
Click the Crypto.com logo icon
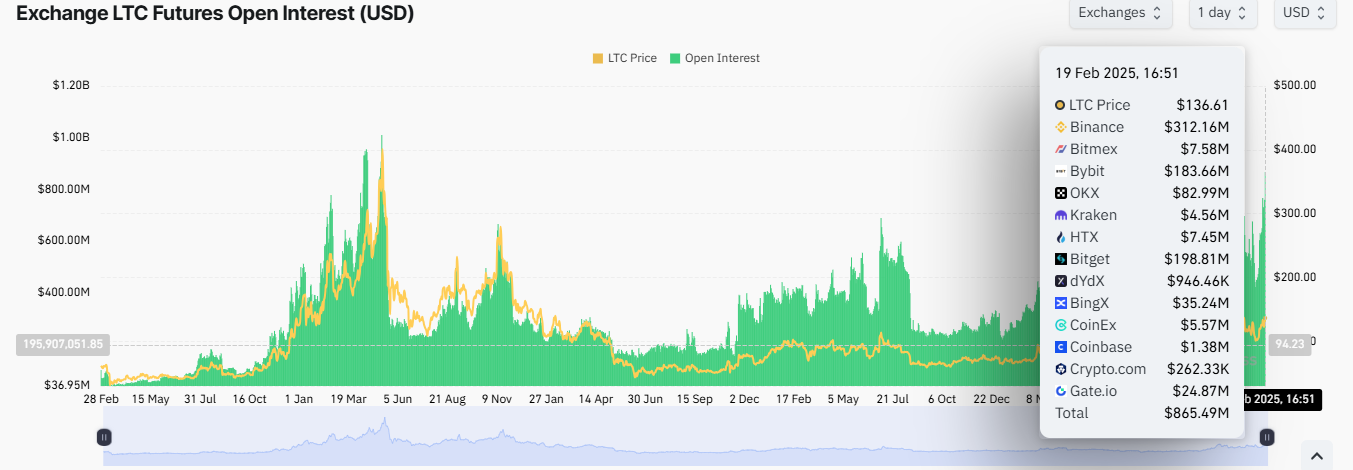1060,369
